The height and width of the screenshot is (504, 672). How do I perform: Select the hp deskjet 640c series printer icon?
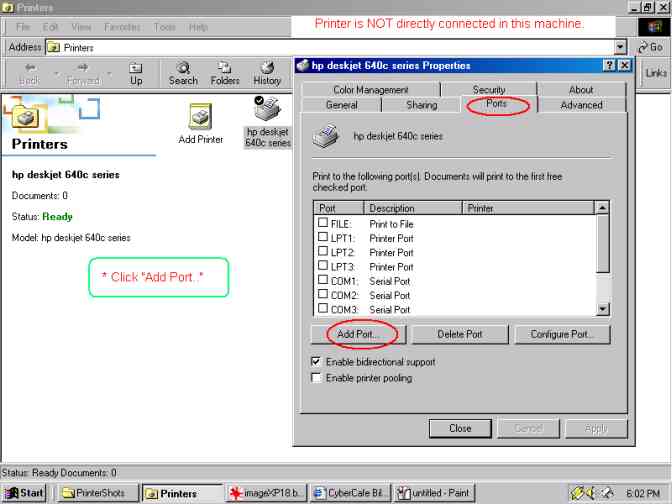pos(267,112)
